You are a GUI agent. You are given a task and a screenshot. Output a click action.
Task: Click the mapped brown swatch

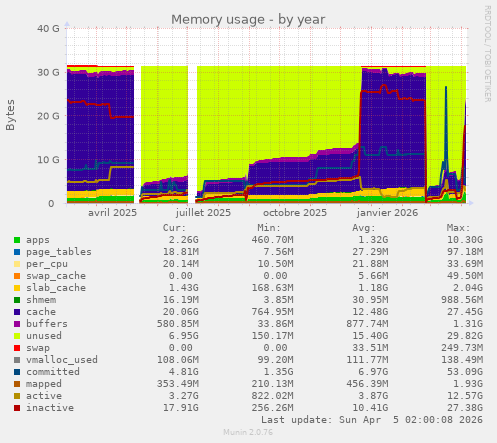pos(17,384)
